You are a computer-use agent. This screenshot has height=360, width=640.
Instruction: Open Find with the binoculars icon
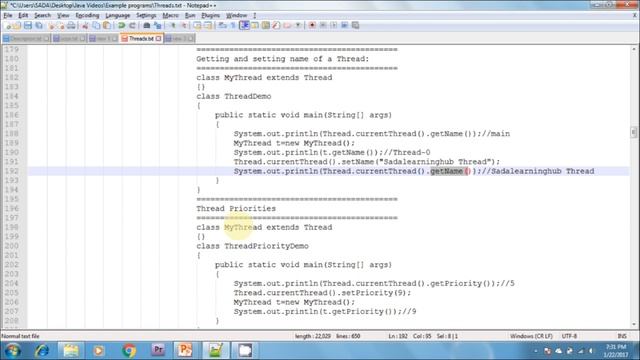click(147, 25)
